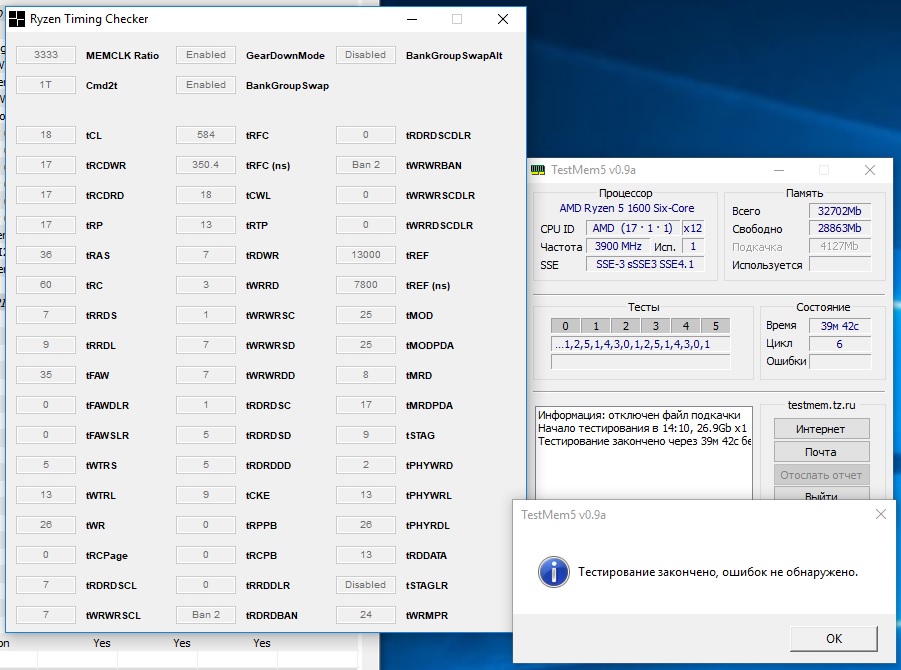Click the tRFC (ns) value 350.4
The width and height of the screenshot is (901, 670).
(x=206, y=164)
